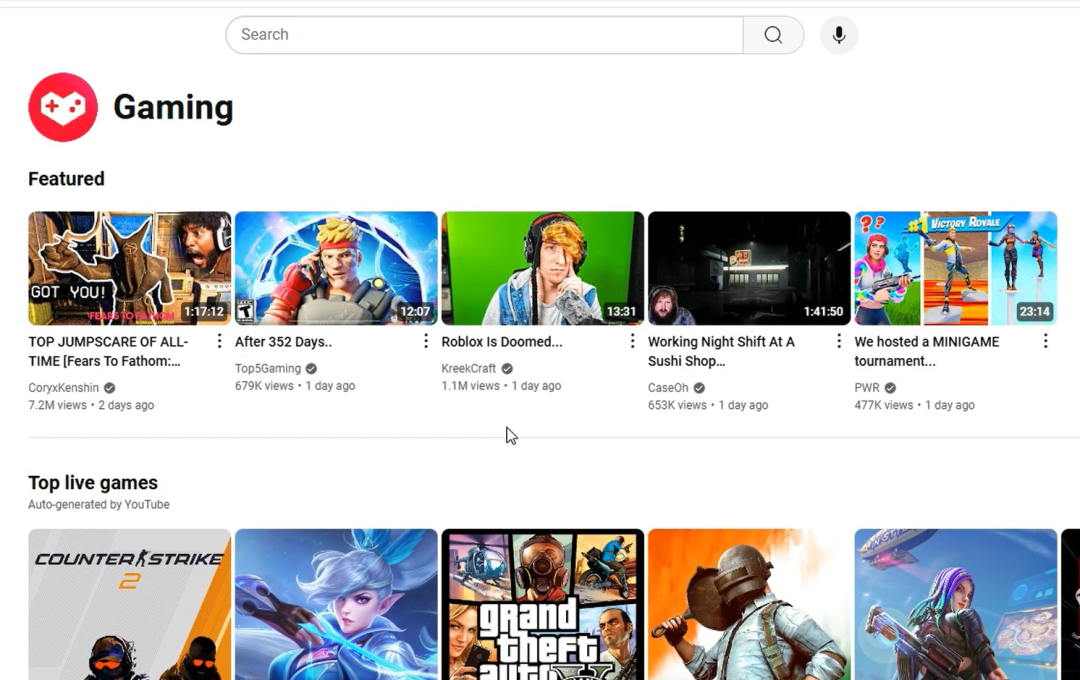Image resolution: width=1080 pixels, height=680 pixels.
Task: Click 7.2M views • 2 days ago text
Action: pyautogui.click(x=91, y=405)
